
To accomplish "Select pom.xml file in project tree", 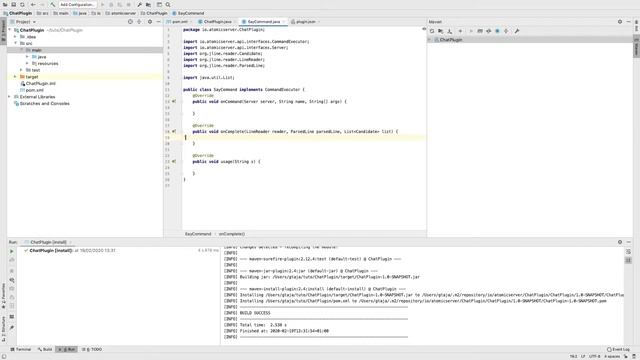I will pyautogui.click(x=31, y=90).
